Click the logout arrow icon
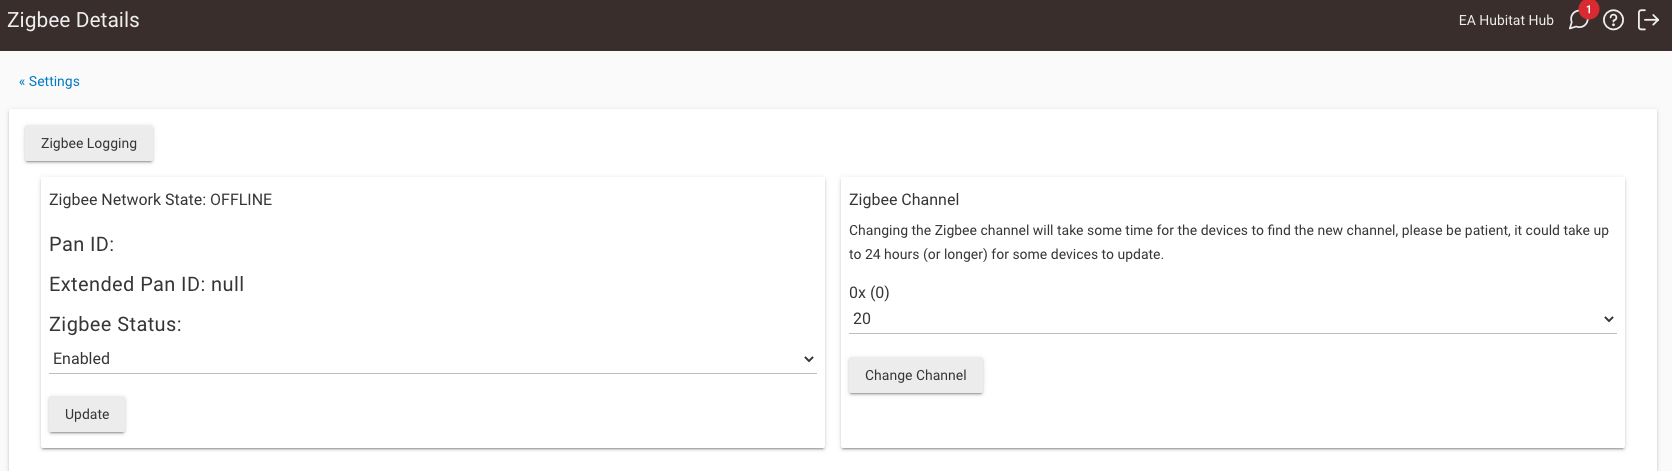Image resolution: width=1672 pixels, height=471 pixels. click(1648, 20)
